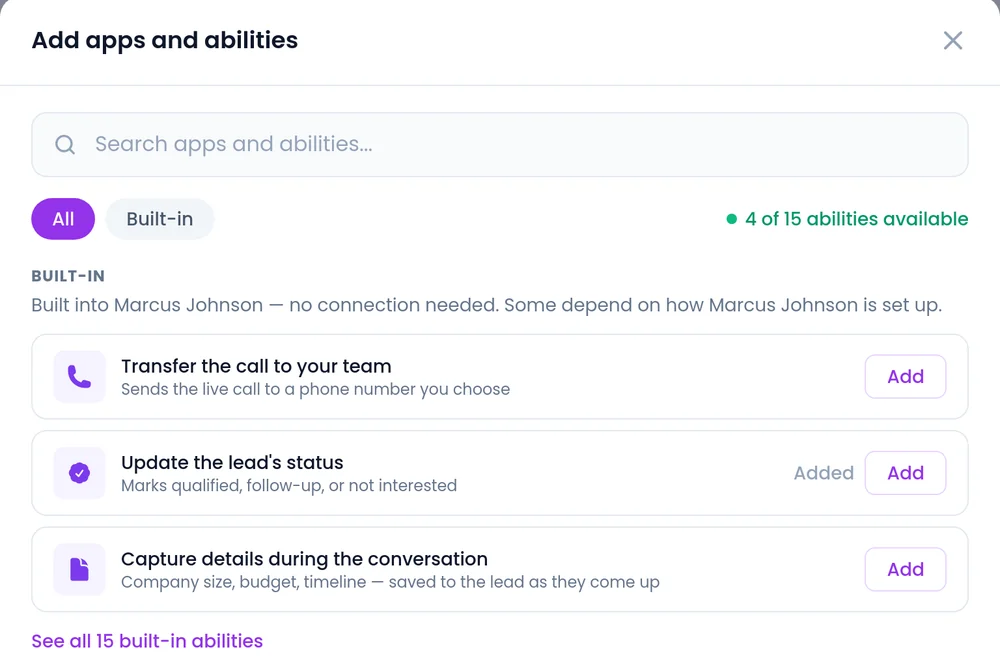1000x671 pixels.
Task: Switch to the Built-in filter
Action: point(159,219)
